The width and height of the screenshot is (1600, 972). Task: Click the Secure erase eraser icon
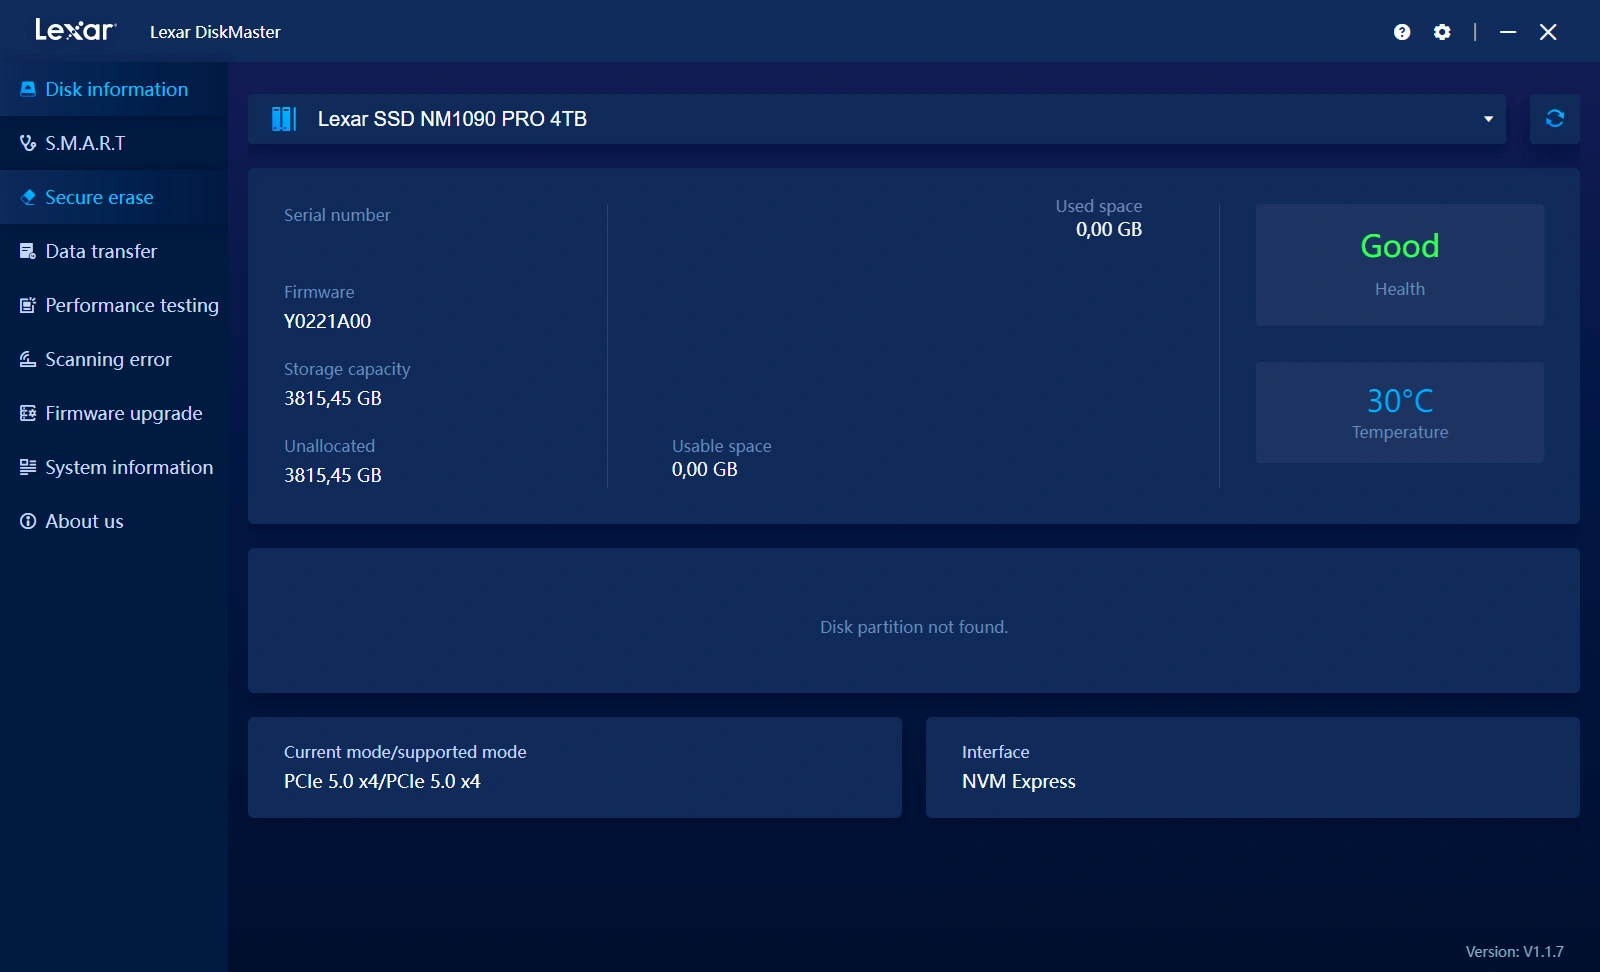(28, 197)
